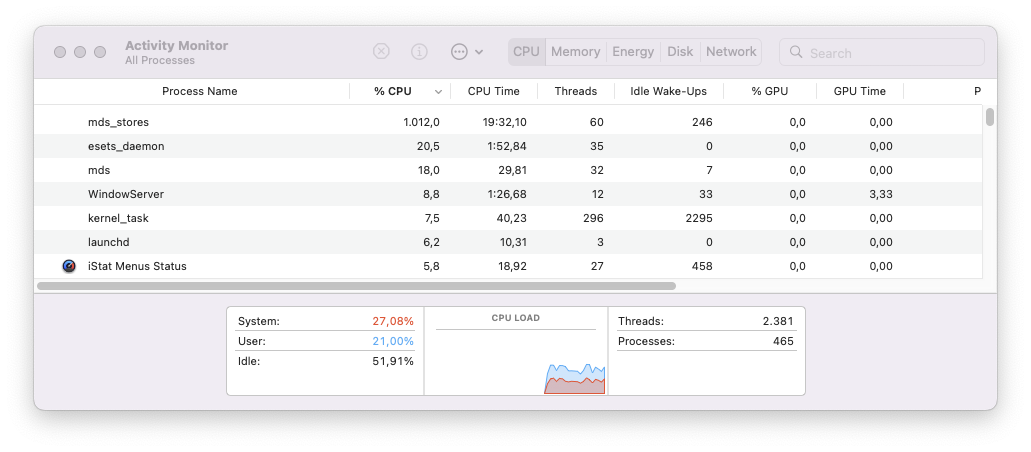
Task: Click the User 21,00% value
Action: pyautogui.click(x=393, y=341)
